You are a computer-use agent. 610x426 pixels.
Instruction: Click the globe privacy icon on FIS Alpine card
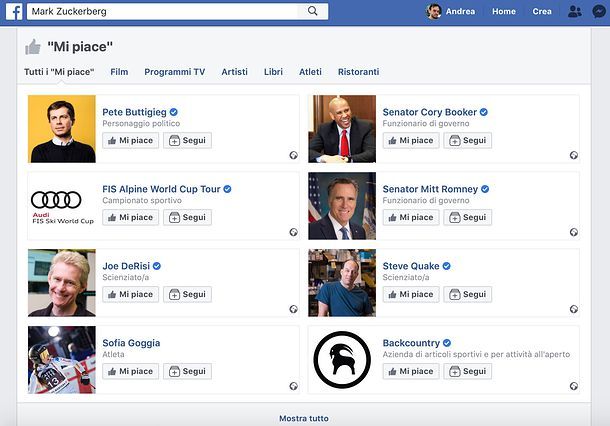coord(293,232)
